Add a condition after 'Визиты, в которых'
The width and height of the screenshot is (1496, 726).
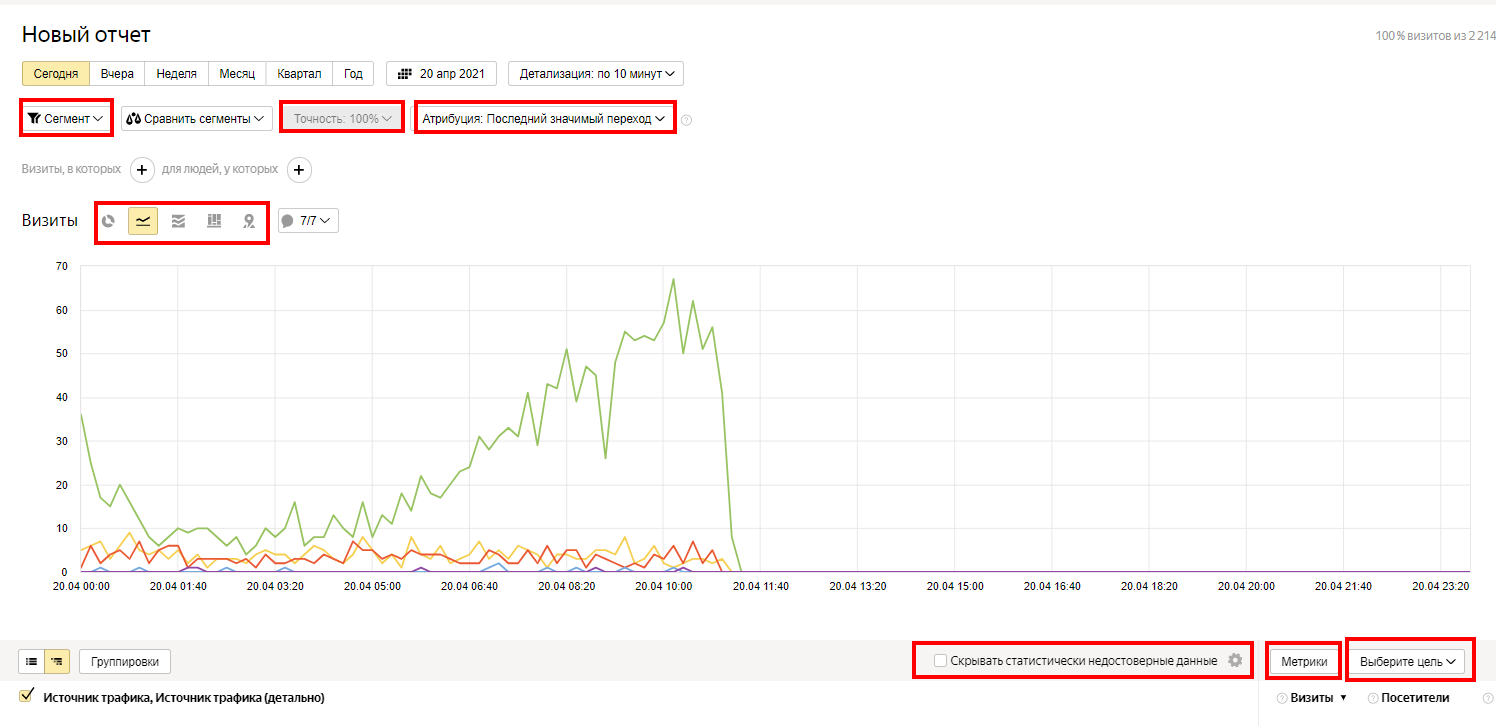142,170
